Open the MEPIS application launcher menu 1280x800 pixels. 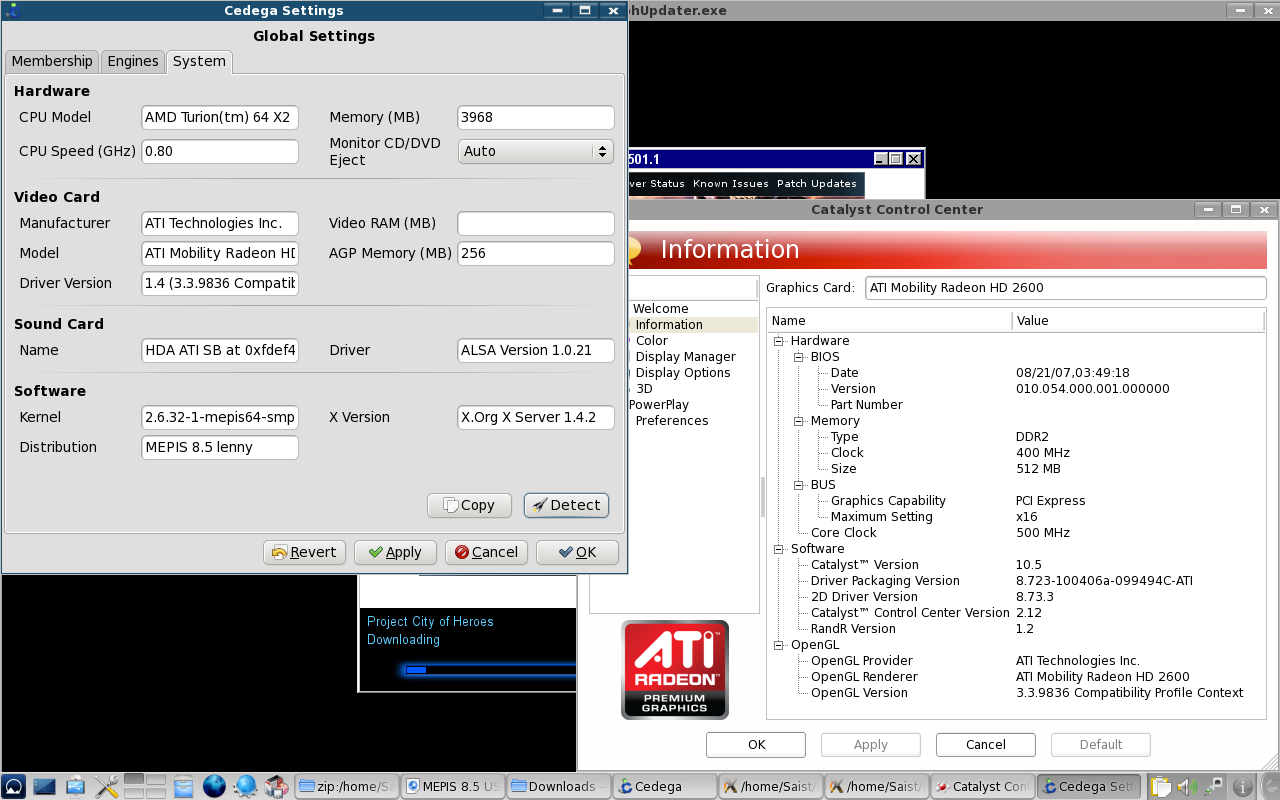tap(14, 786)
